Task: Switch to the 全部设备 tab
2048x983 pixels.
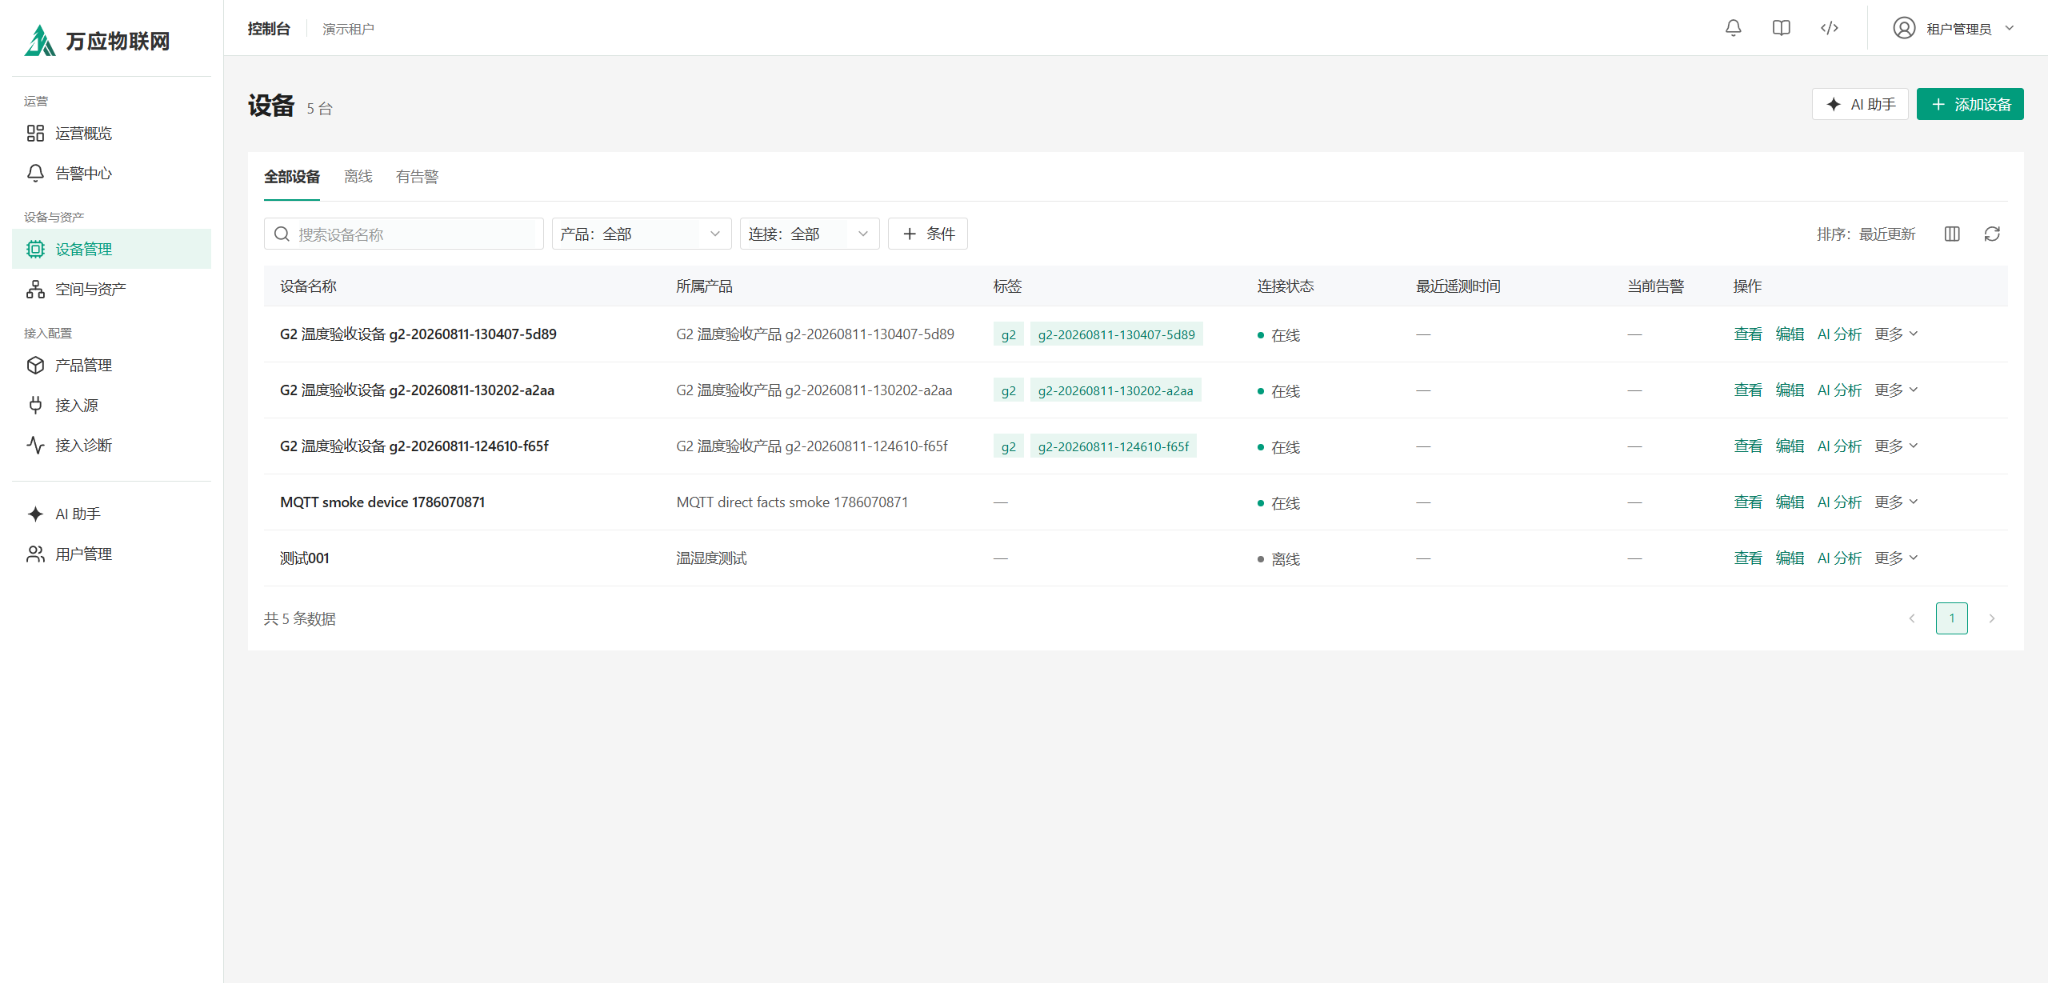Action: click(292, 177)
